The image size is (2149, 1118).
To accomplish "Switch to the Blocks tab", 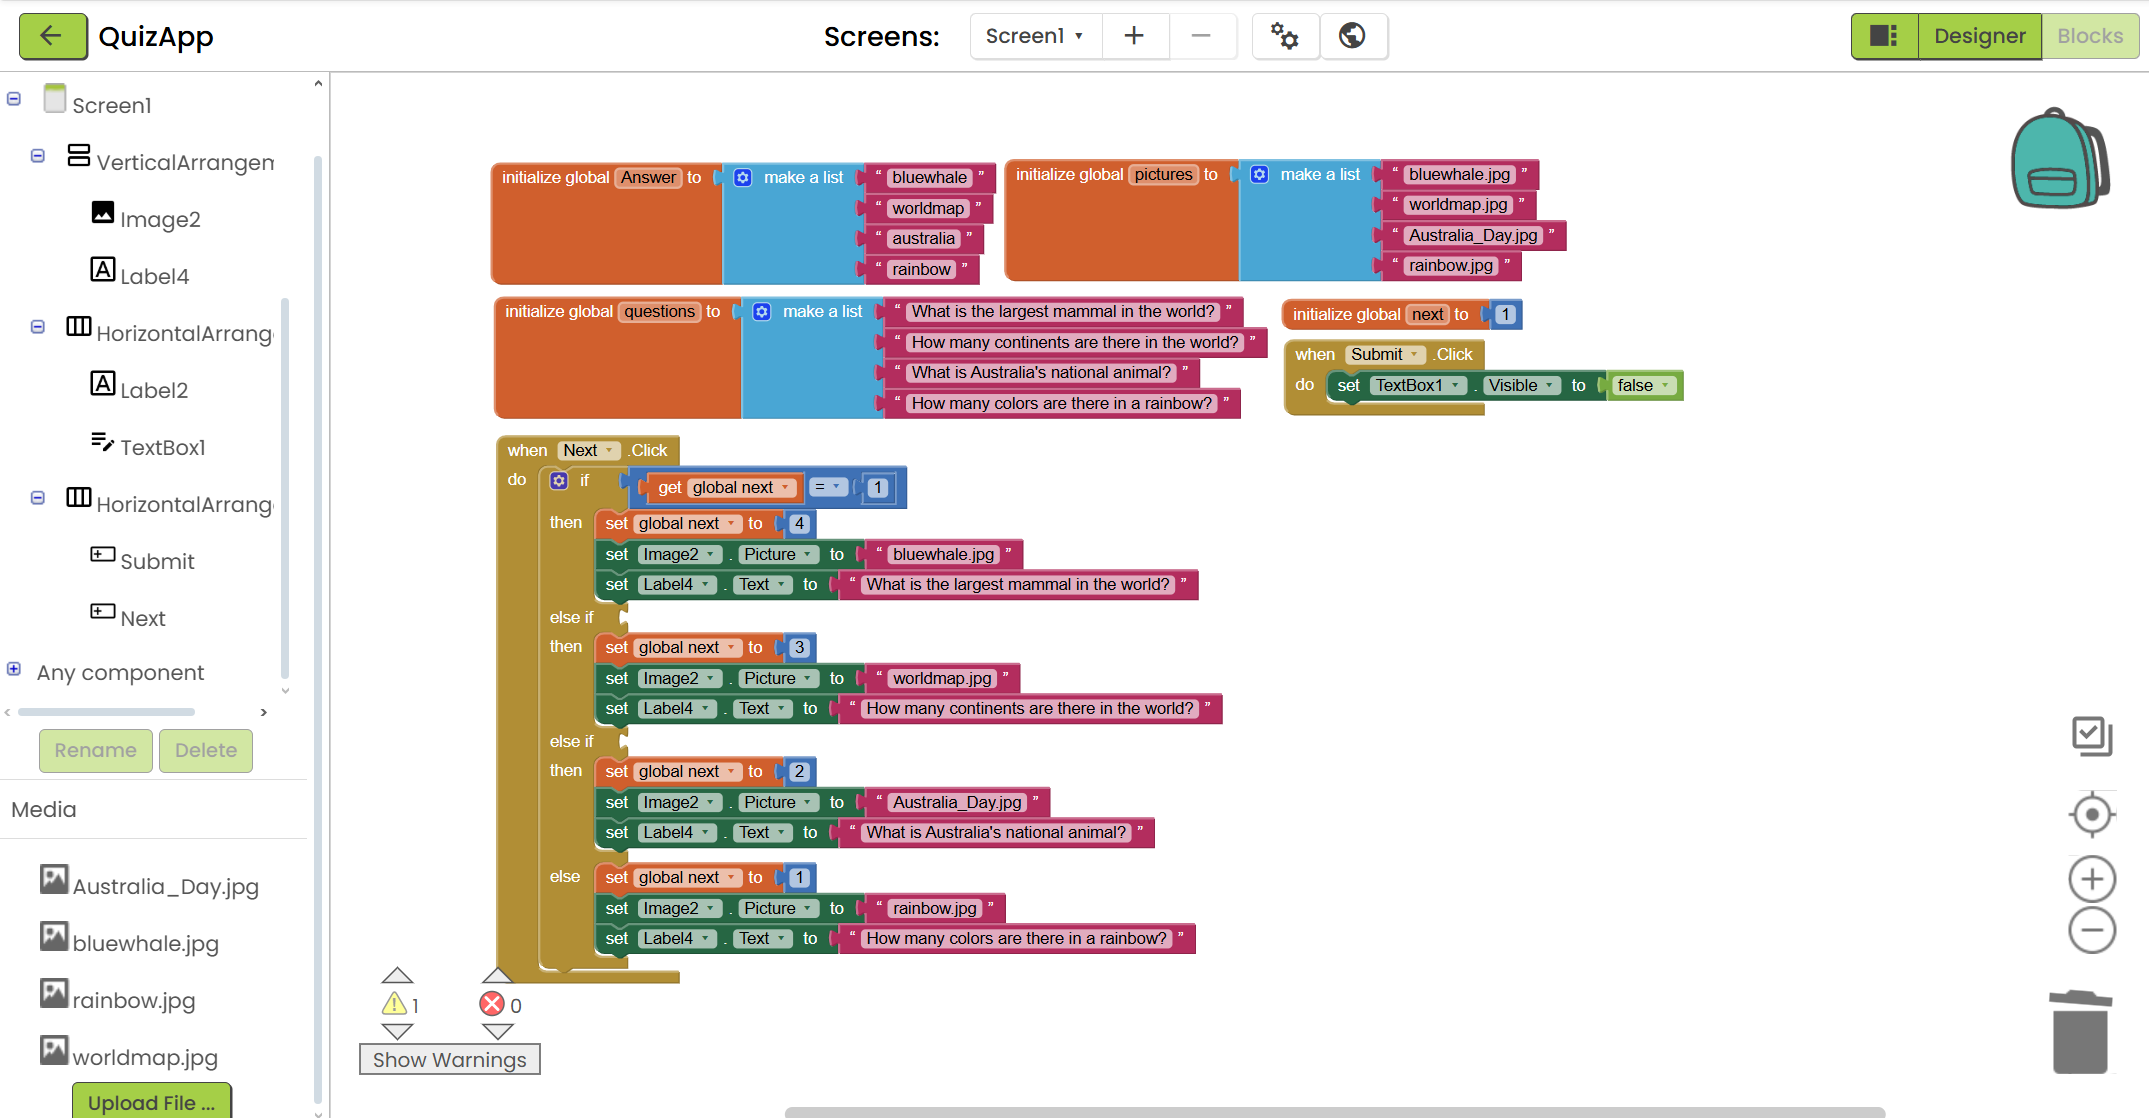I will coord(2089,37).
